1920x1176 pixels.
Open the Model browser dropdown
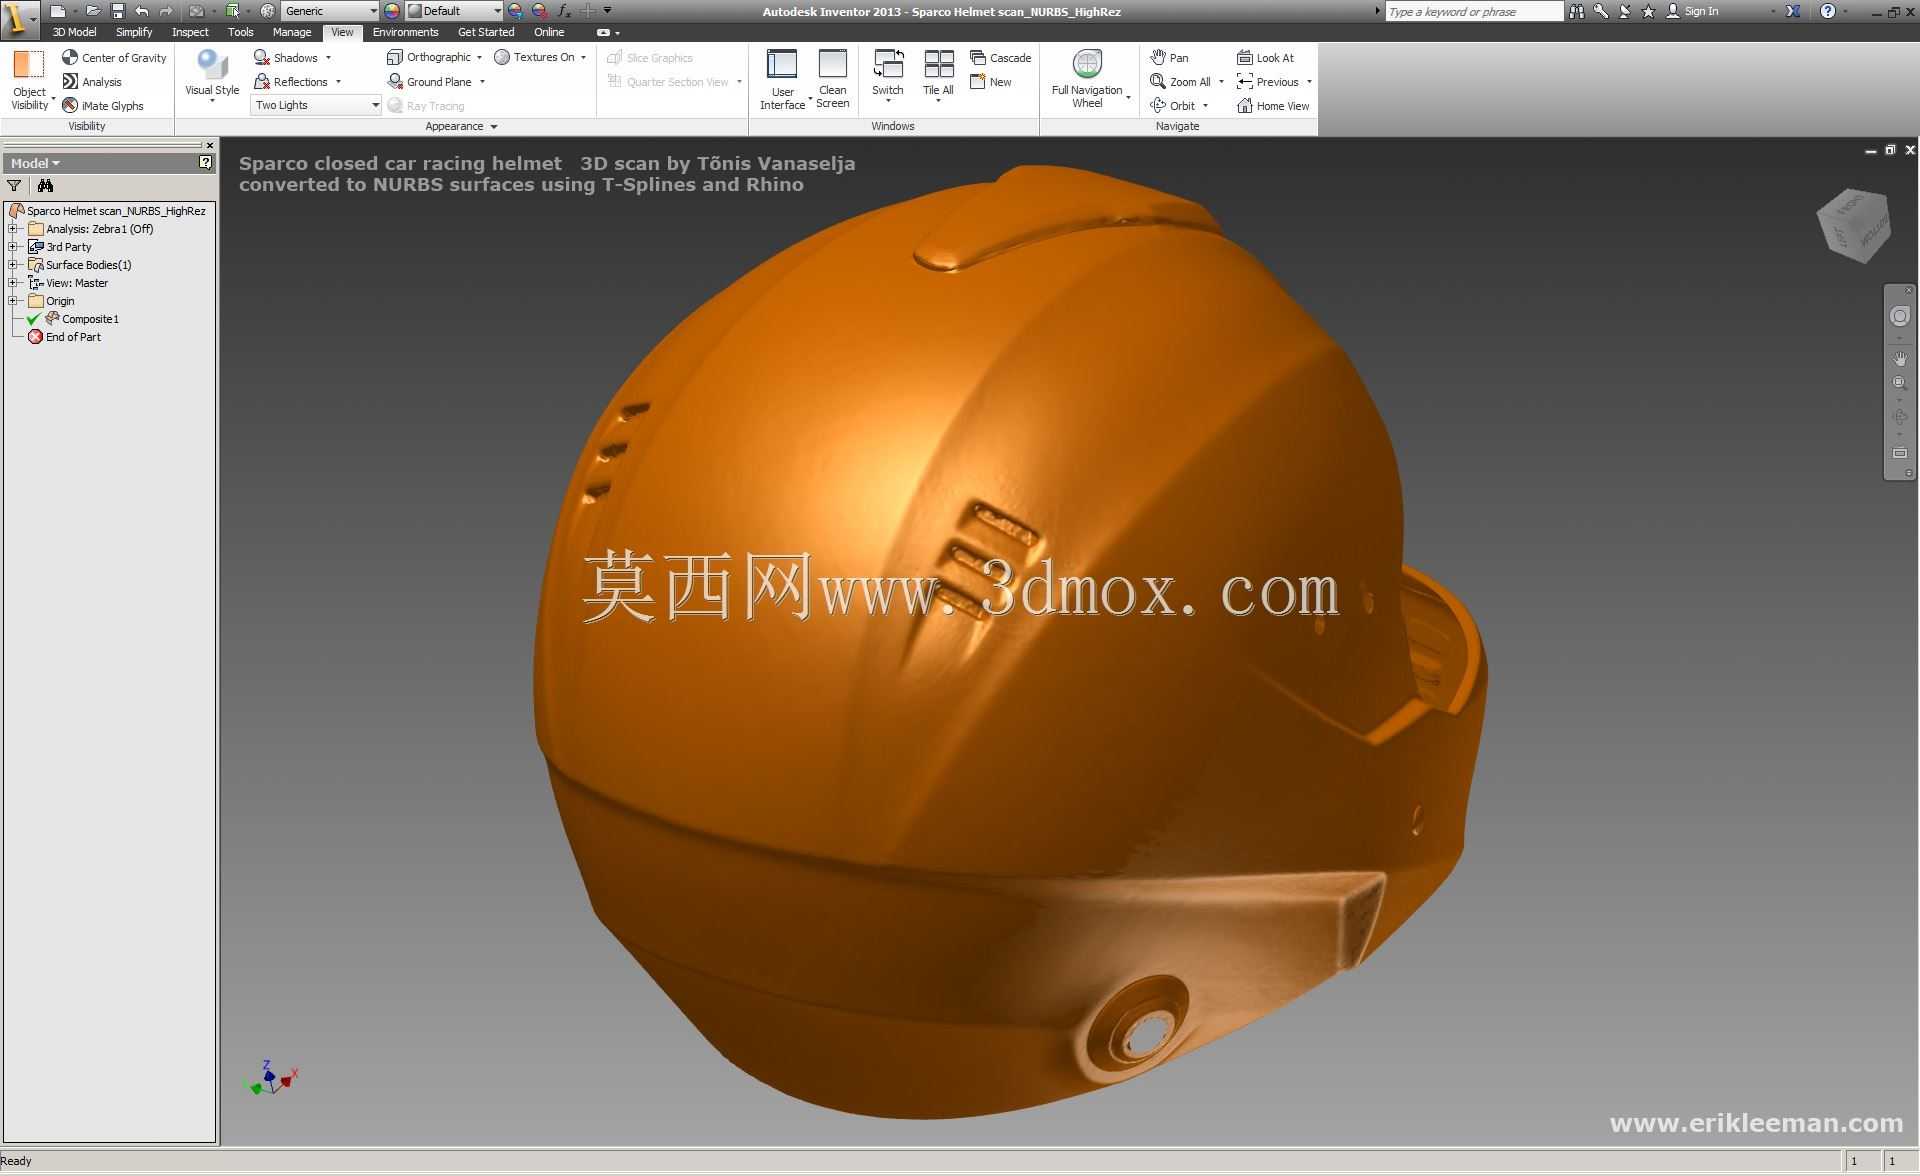point(35,163)
